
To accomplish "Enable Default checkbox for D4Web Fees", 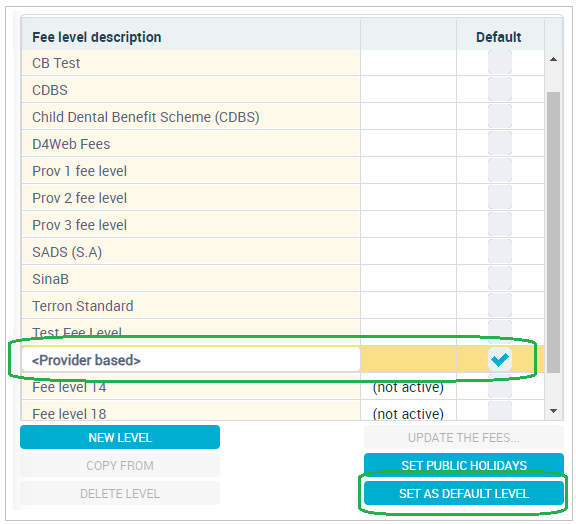I will (500, 143).
